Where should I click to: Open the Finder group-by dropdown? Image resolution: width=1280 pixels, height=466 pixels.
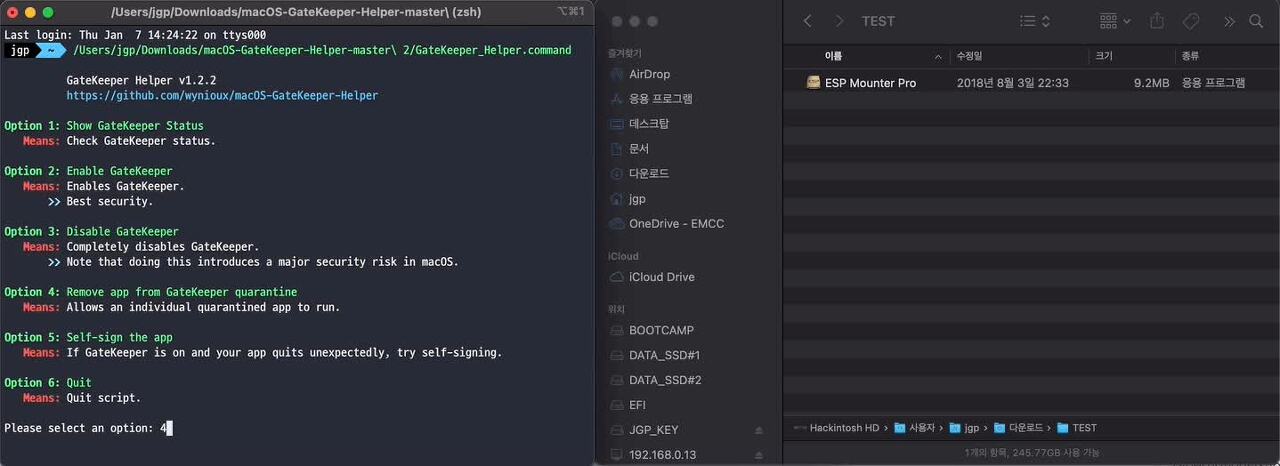(x=1115, y=21)
